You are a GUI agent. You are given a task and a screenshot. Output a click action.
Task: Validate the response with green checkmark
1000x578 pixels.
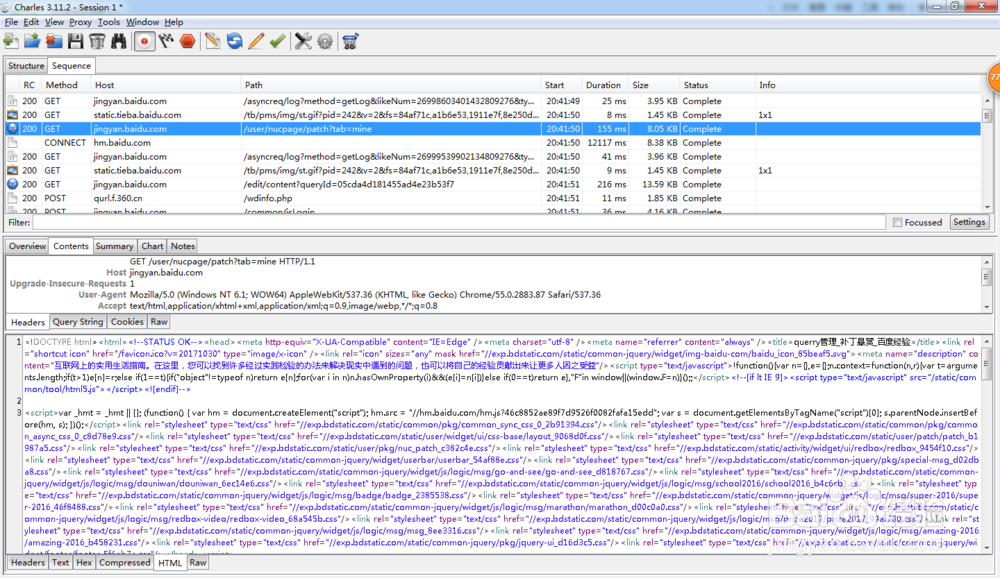tap(277, 41)
